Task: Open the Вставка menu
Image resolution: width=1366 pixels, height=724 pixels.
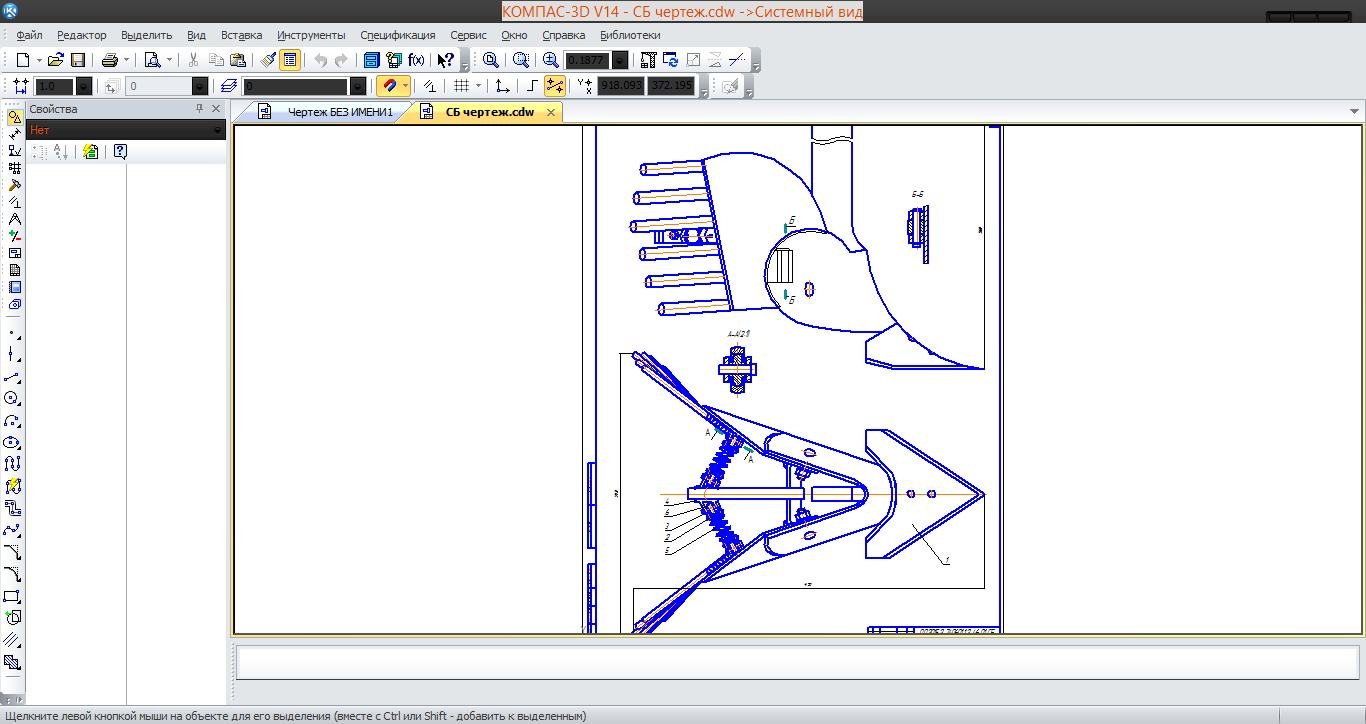Action: pos(242,35)
